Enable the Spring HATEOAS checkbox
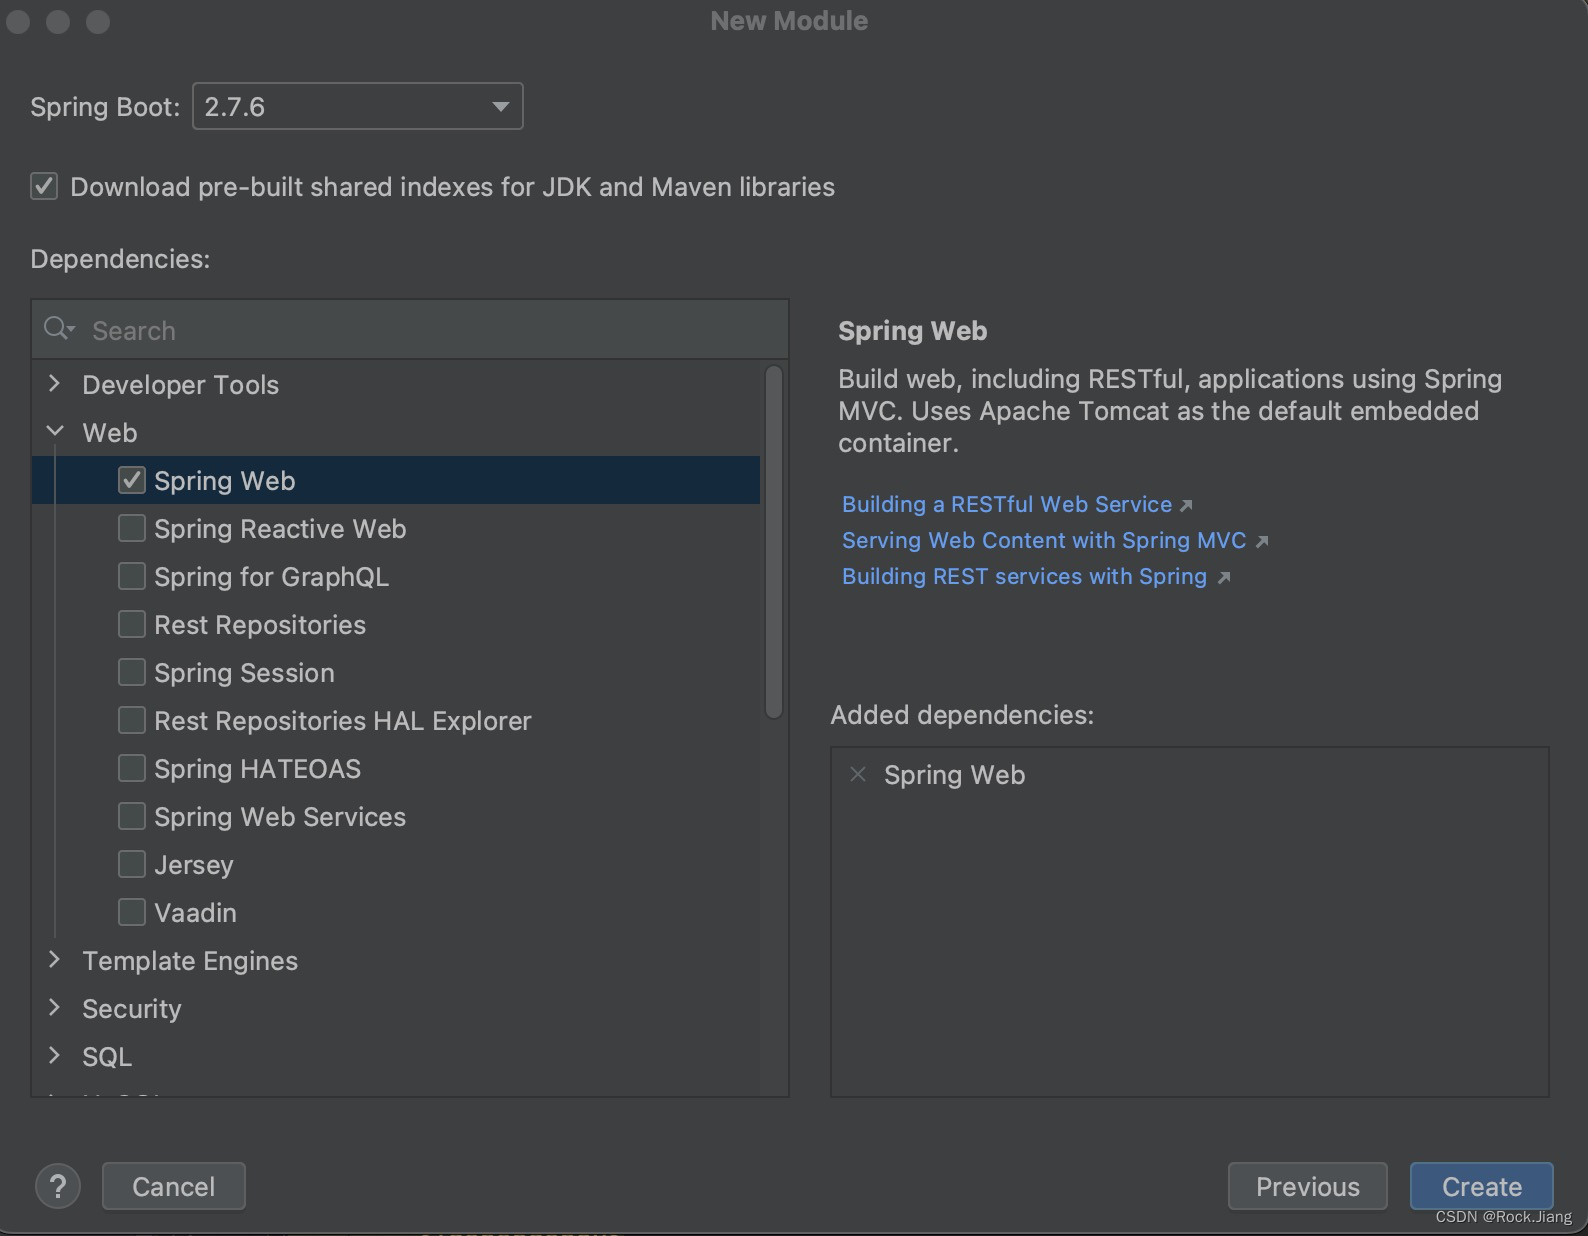This screenshot has height=1236, width=1588. tap(132, 768)
